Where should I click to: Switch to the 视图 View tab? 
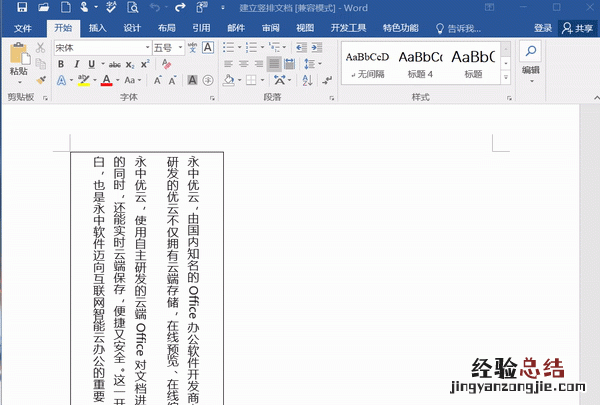point(305,28)
